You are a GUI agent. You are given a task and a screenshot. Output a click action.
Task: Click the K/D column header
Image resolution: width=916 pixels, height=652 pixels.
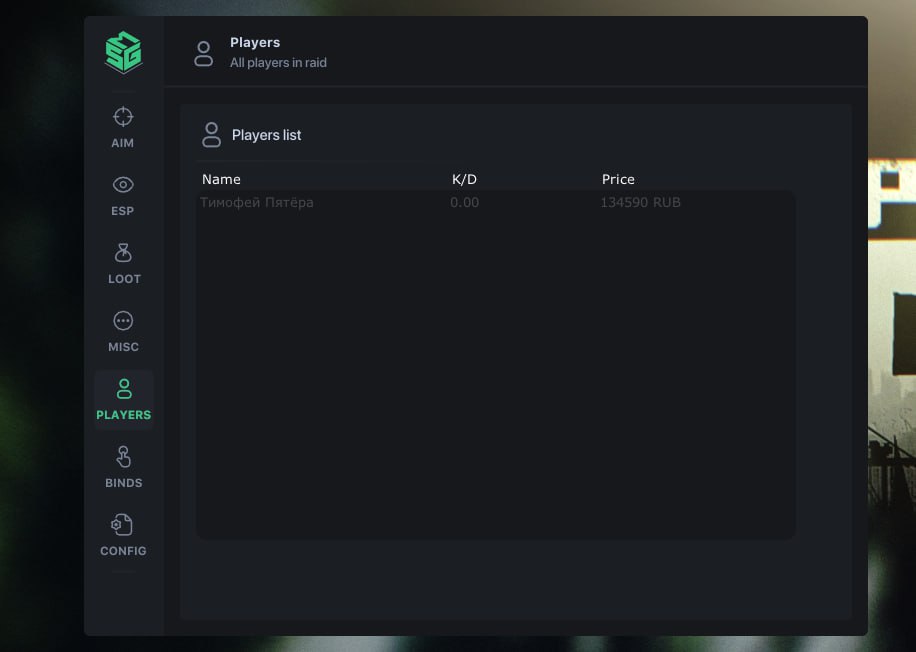(x=464, y=179)
